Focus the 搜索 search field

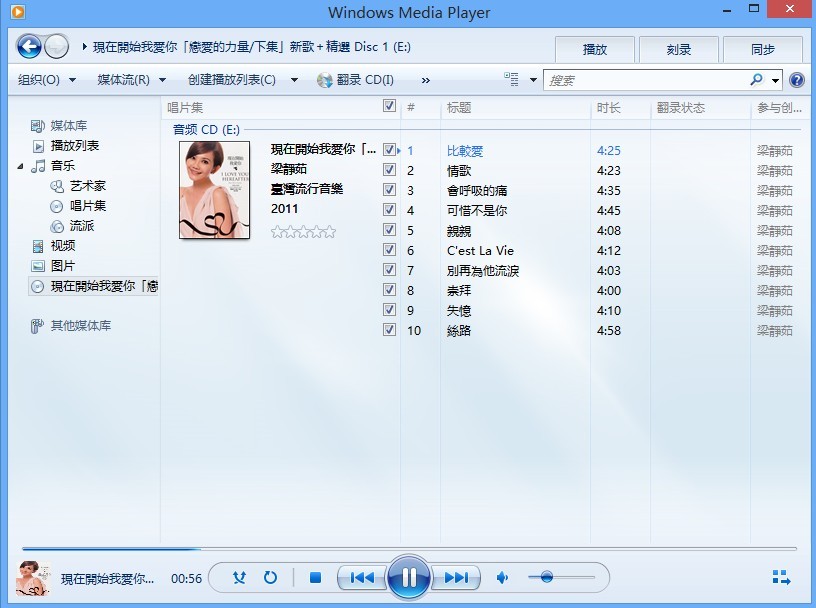645,80
